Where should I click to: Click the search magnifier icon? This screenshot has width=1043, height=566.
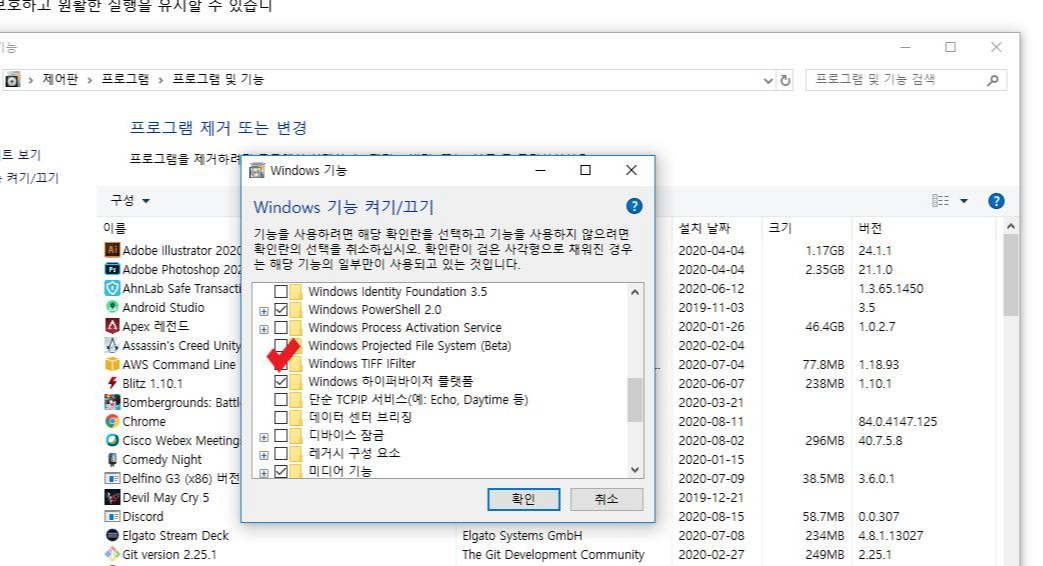click(x=992, y=80)
